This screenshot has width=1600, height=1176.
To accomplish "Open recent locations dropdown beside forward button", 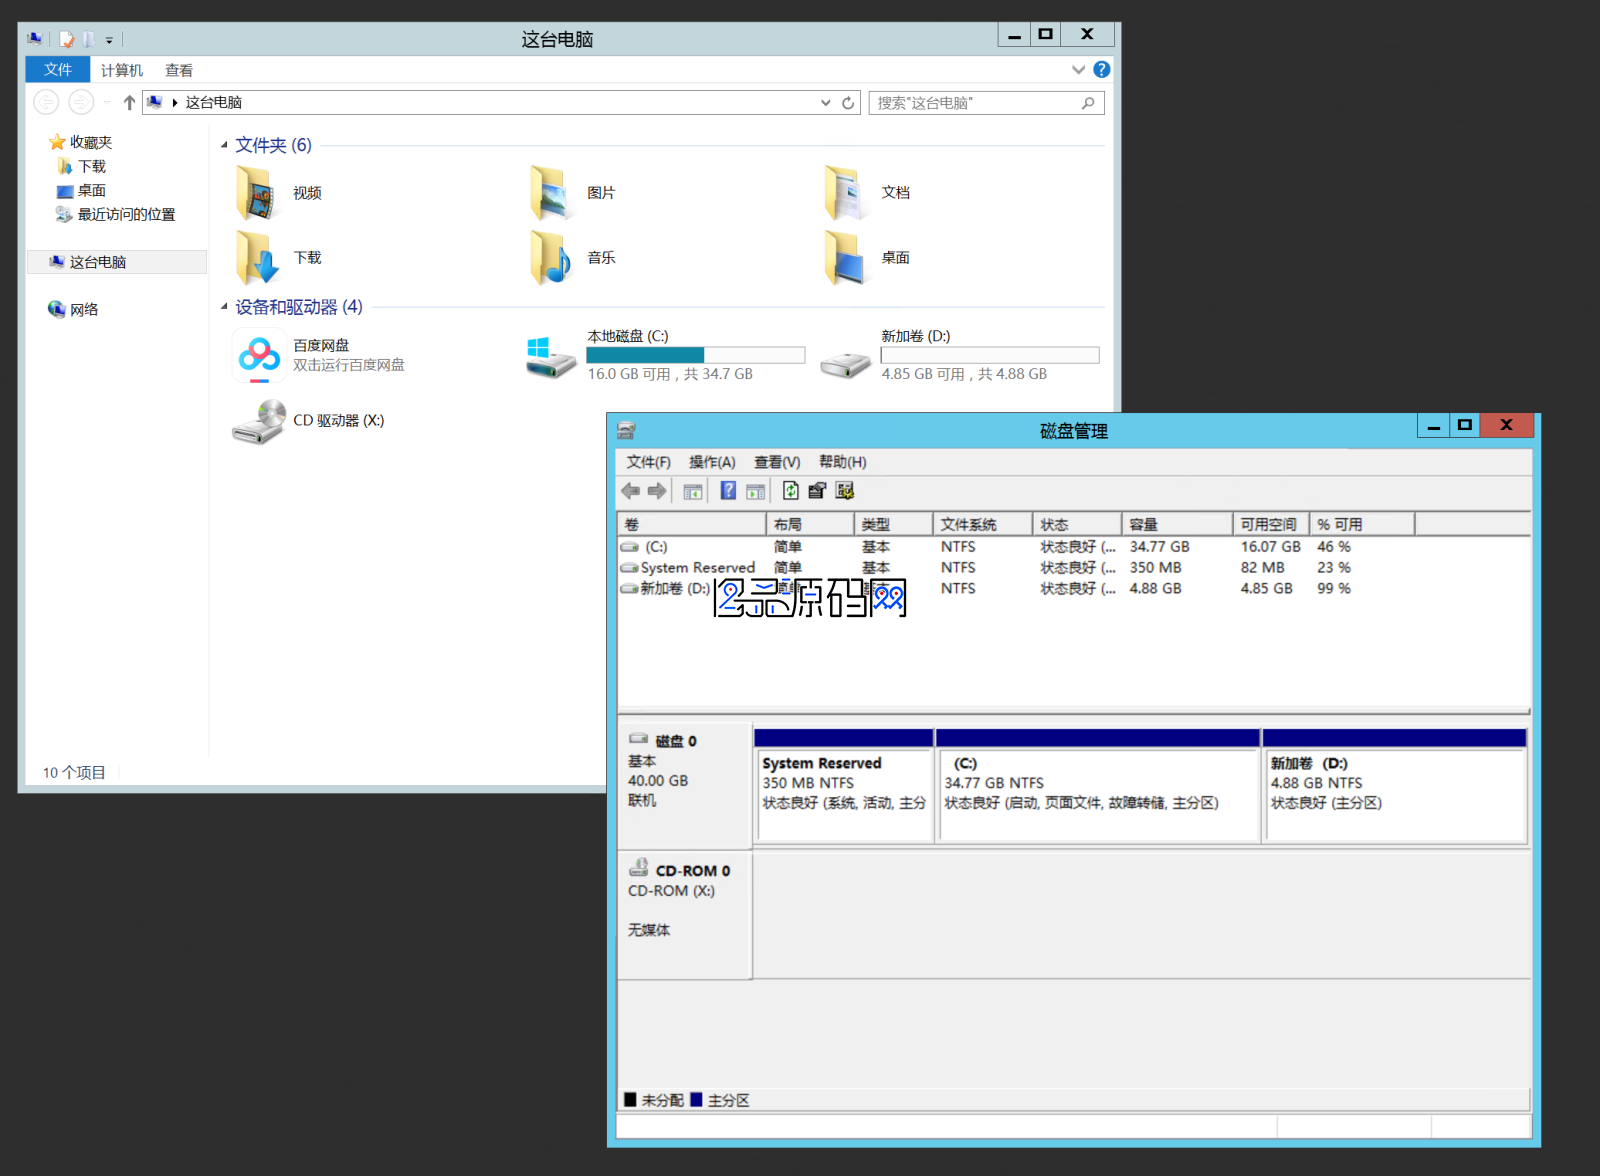I will tap(107, 102).
